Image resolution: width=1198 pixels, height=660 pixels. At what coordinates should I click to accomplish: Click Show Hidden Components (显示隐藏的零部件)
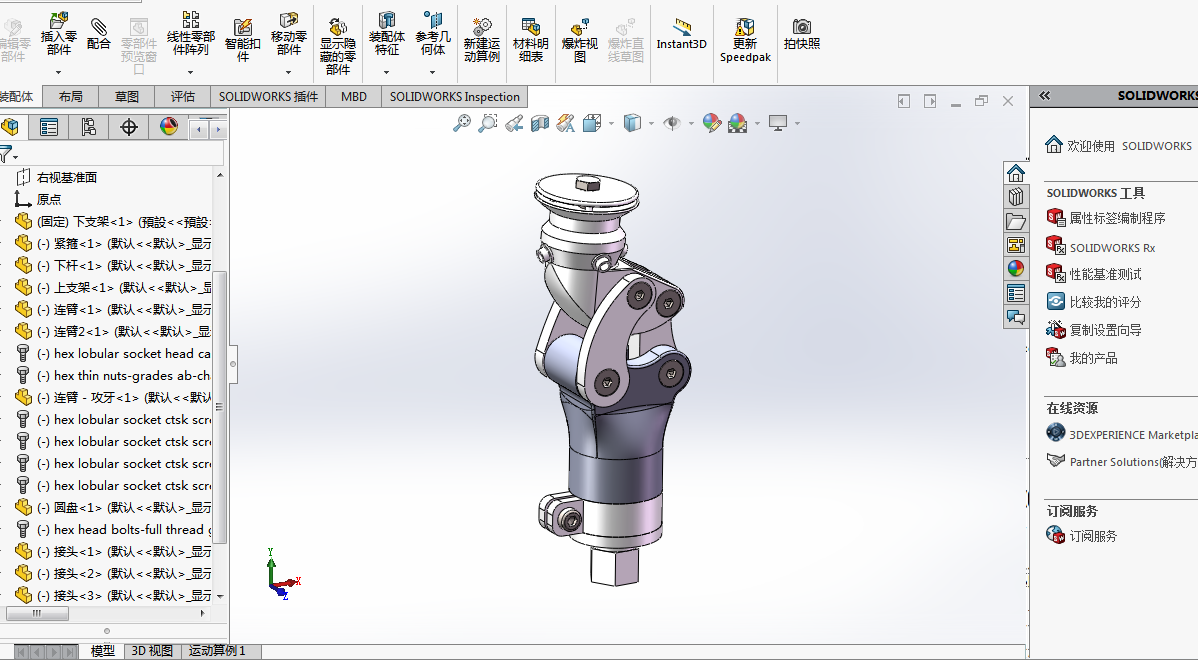(338, 47)
